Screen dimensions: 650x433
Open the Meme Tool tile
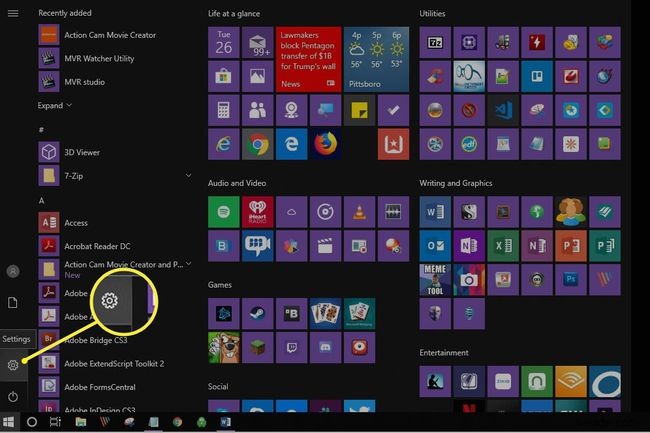(435, 279)
